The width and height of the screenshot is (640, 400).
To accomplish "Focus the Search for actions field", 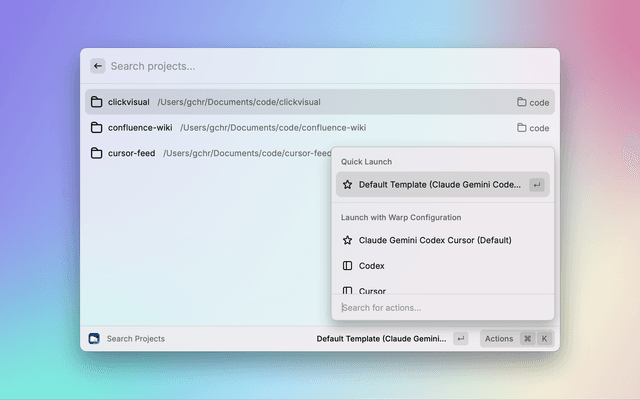I will (440, 308).
